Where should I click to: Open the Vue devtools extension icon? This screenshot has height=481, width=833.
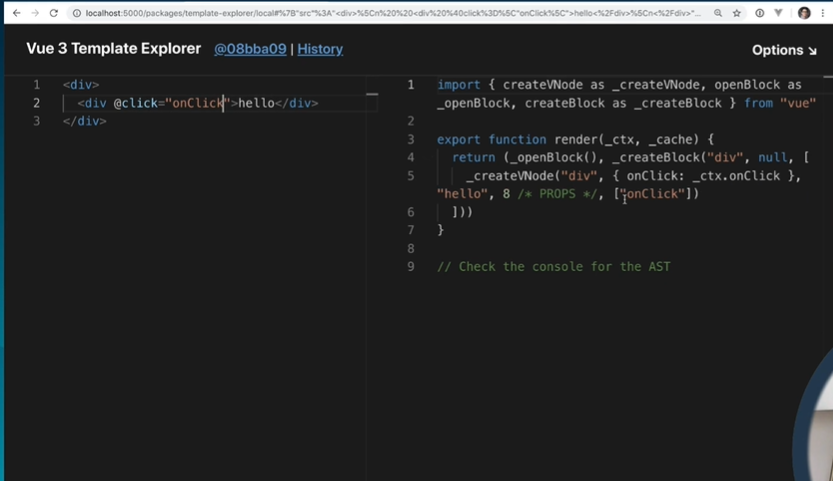[778, 13]
